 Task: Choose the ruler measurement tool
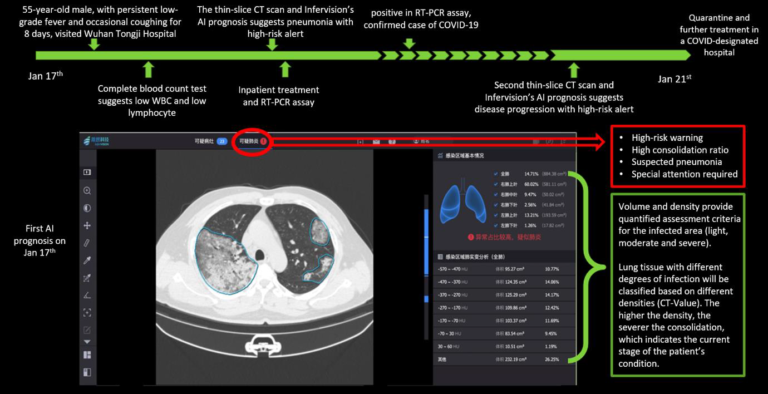tap(87, 243)
